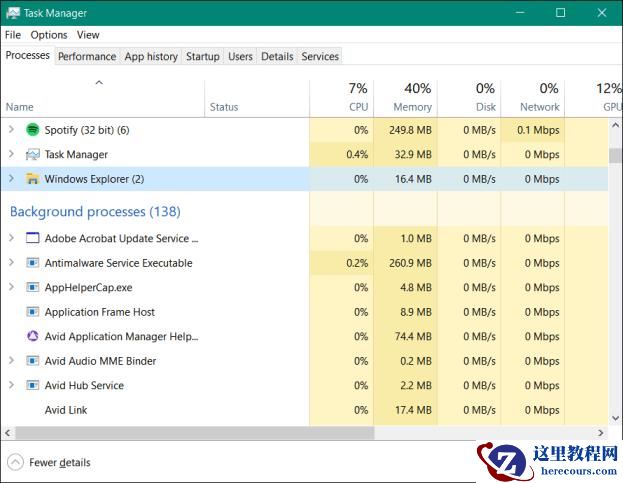Click the Application Frame Host icon

[33, 312]
